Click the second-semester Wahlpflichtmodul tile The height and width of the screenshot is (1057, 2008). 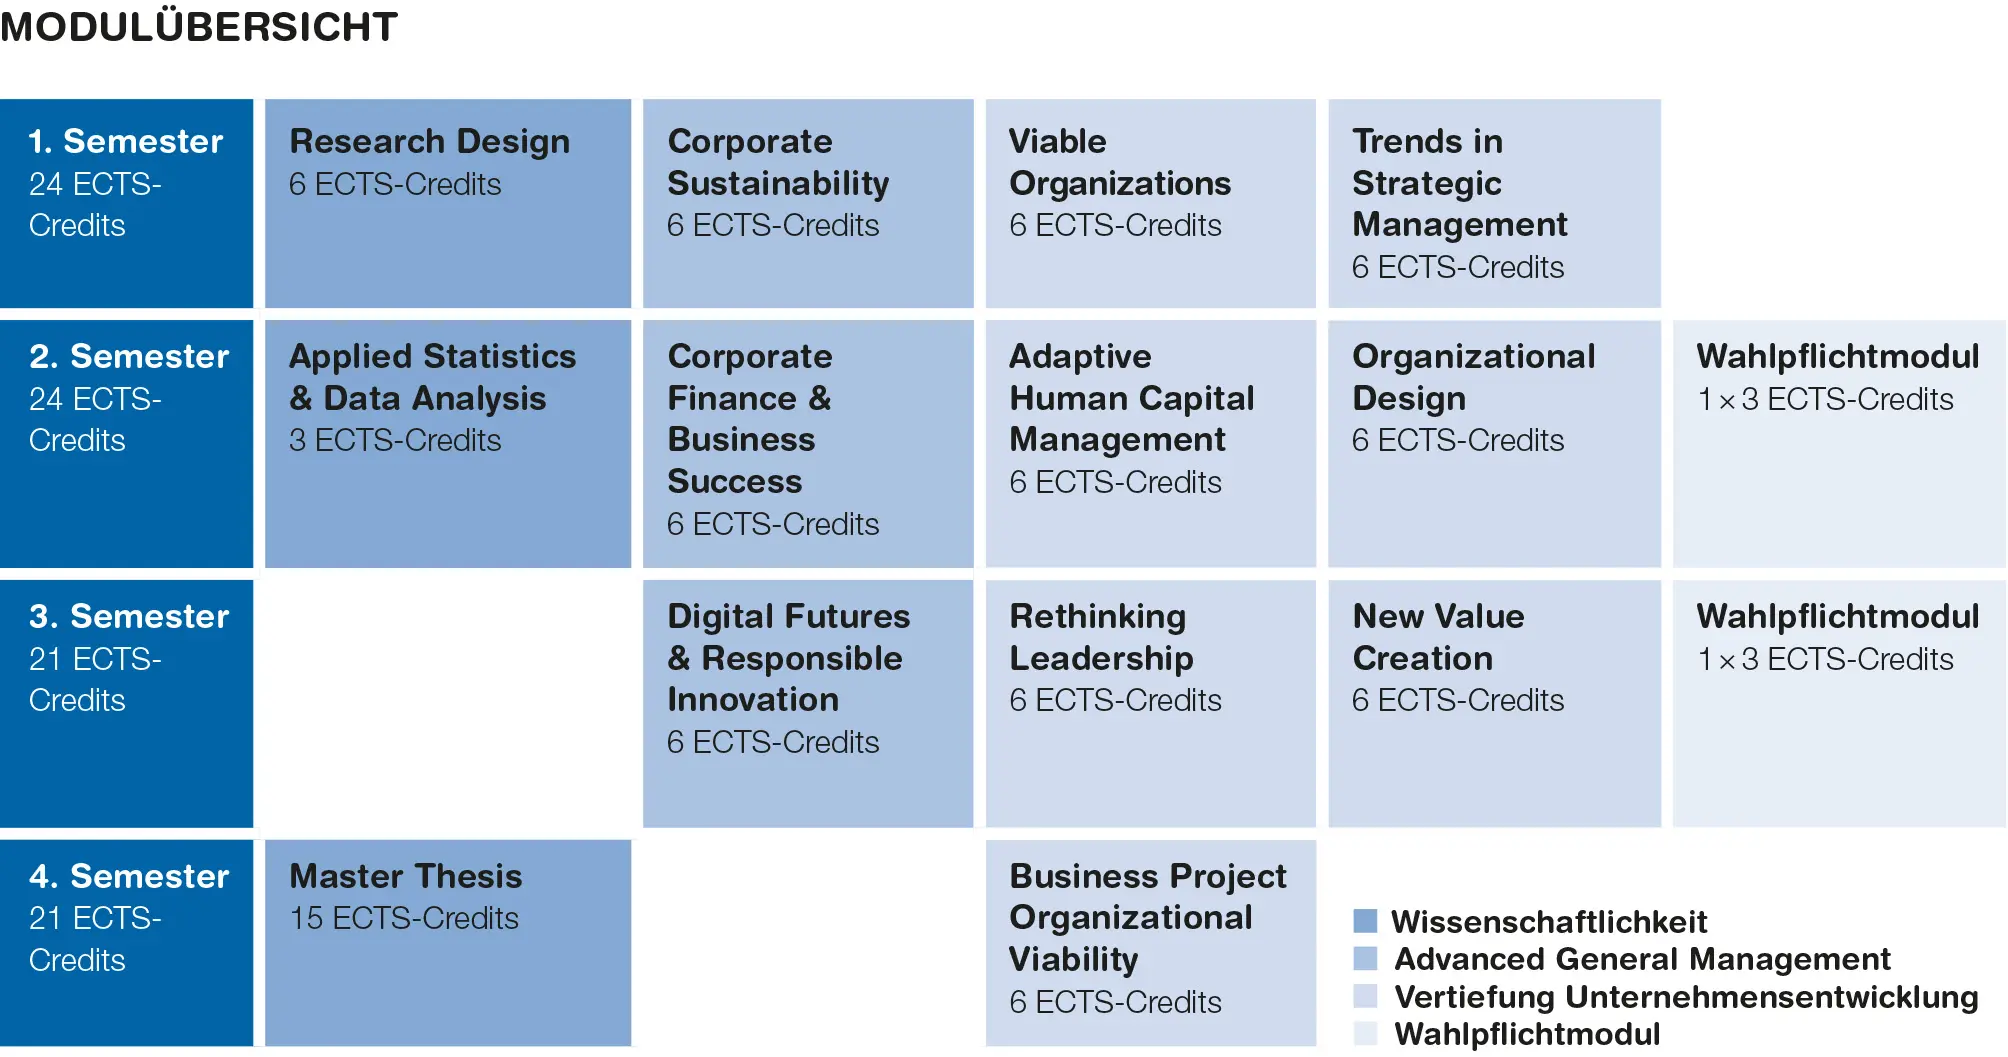1839,444
